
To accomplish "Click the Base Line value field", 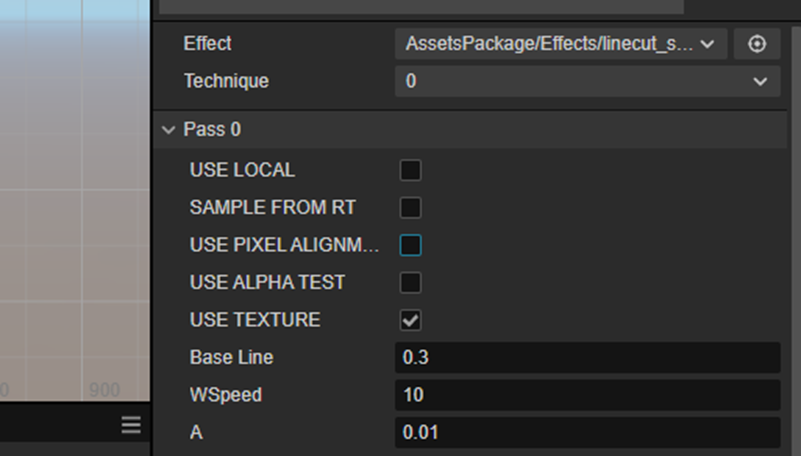I will pos(587,357).
